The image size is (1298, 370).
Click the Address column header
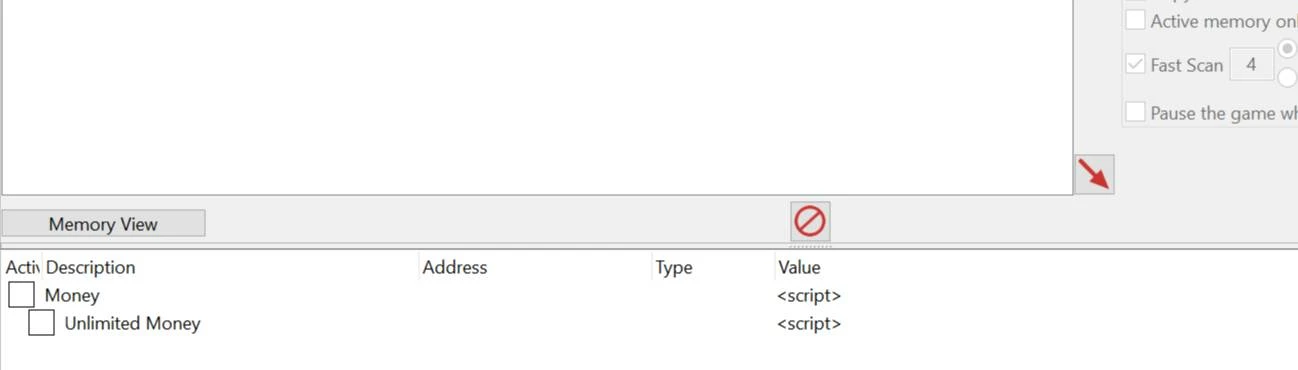(455, 267)
